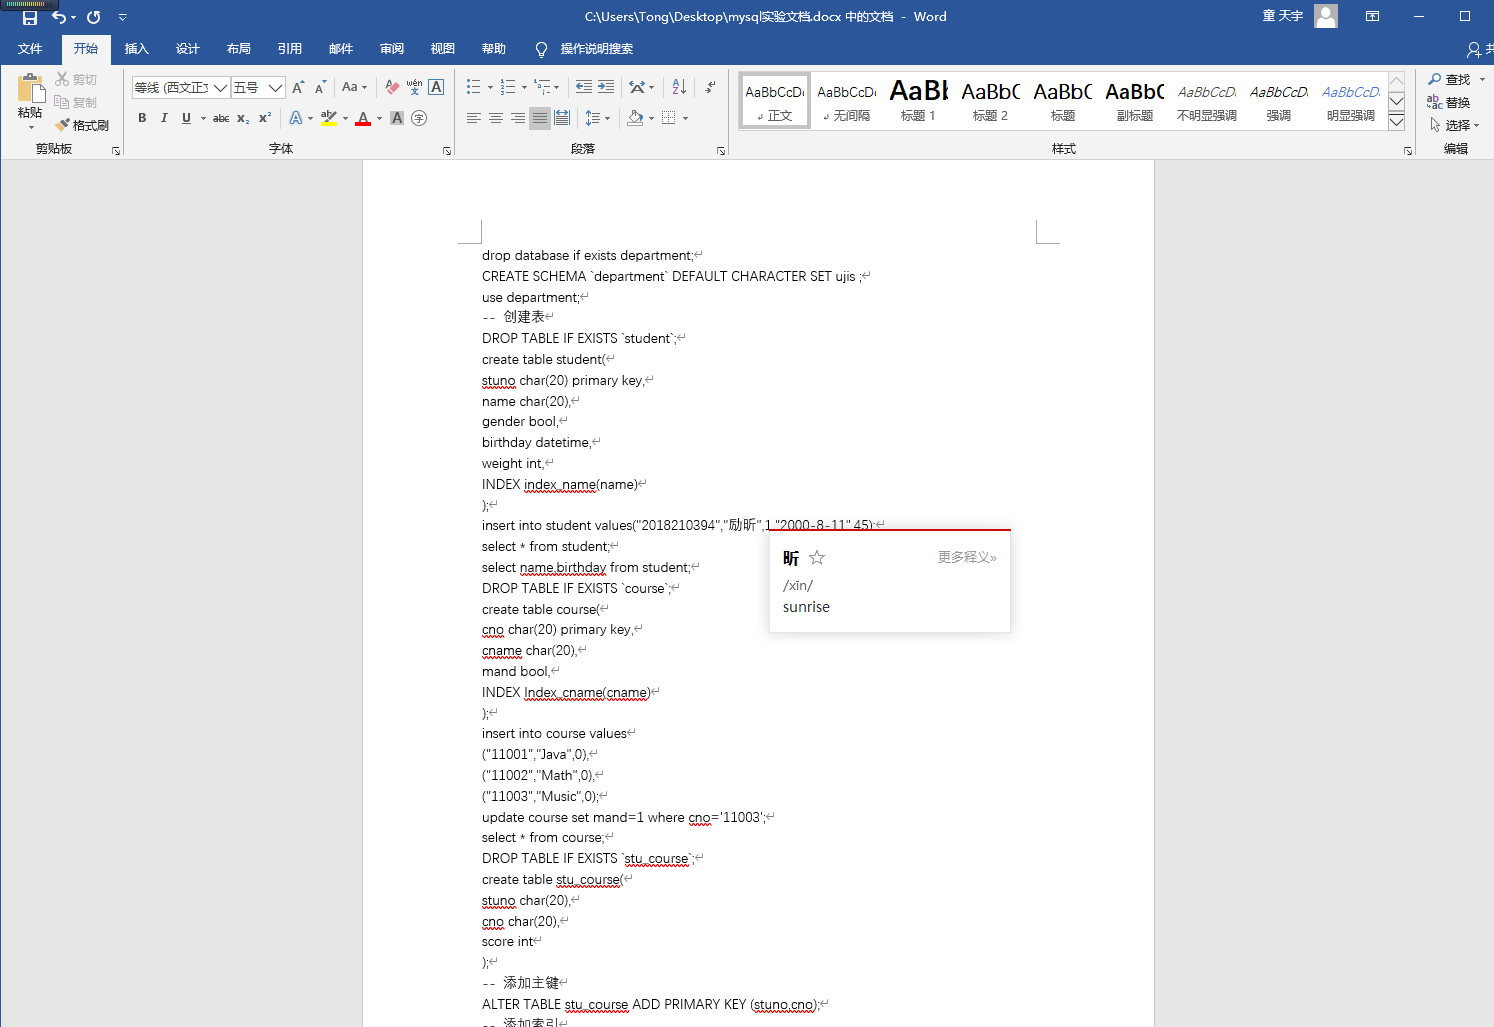Viewport: 1494px width, 1027px height.
Task: Open the font name dropdown
Action: point(220,88)
